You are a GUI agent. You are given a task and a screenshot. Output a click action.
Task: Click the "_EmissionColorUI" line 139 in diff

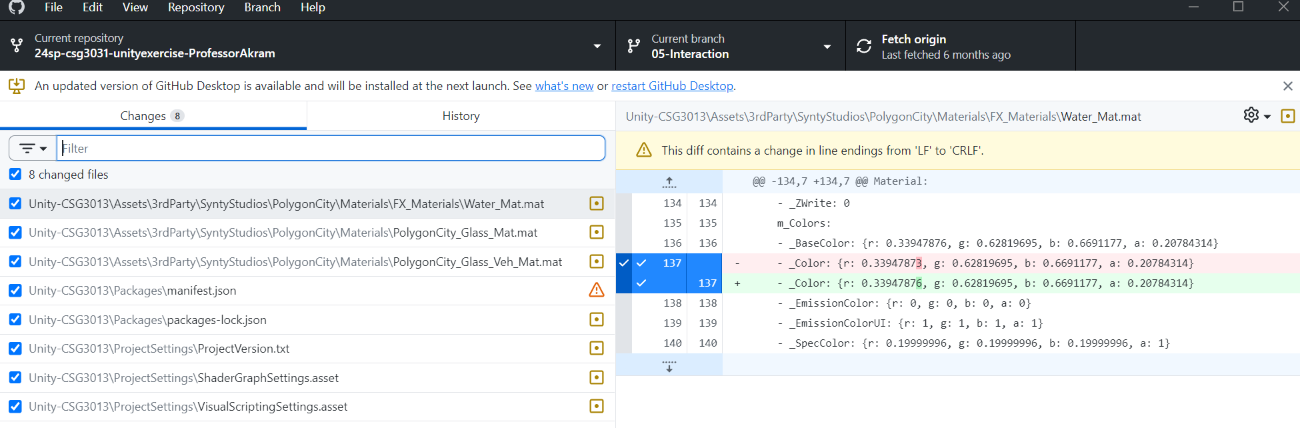1011,323
